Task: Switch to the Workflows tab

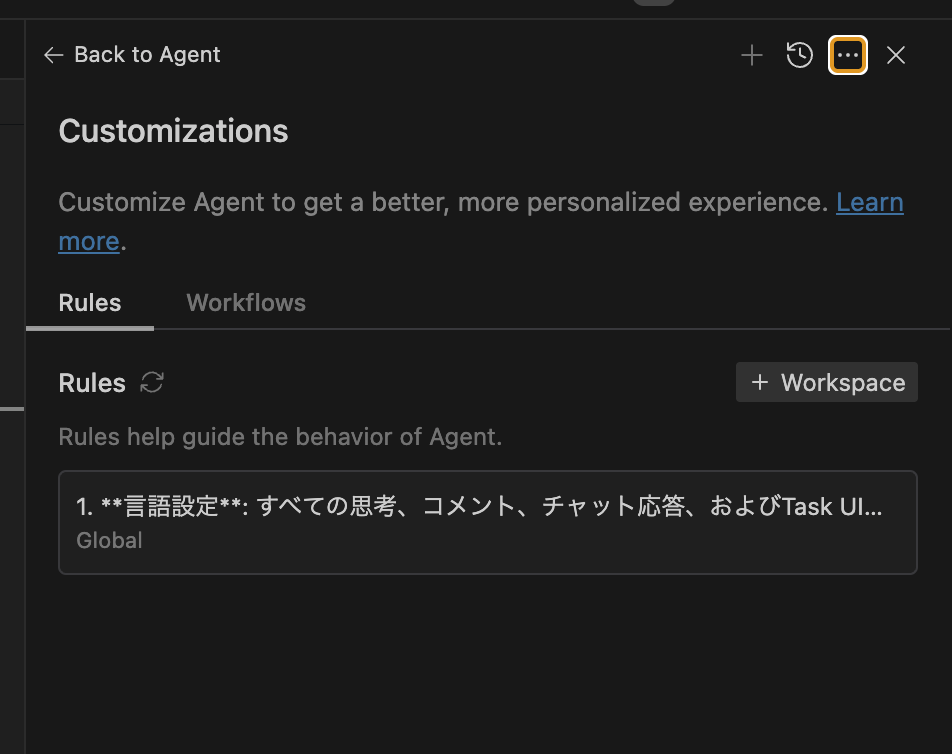Action: (245, 303)
